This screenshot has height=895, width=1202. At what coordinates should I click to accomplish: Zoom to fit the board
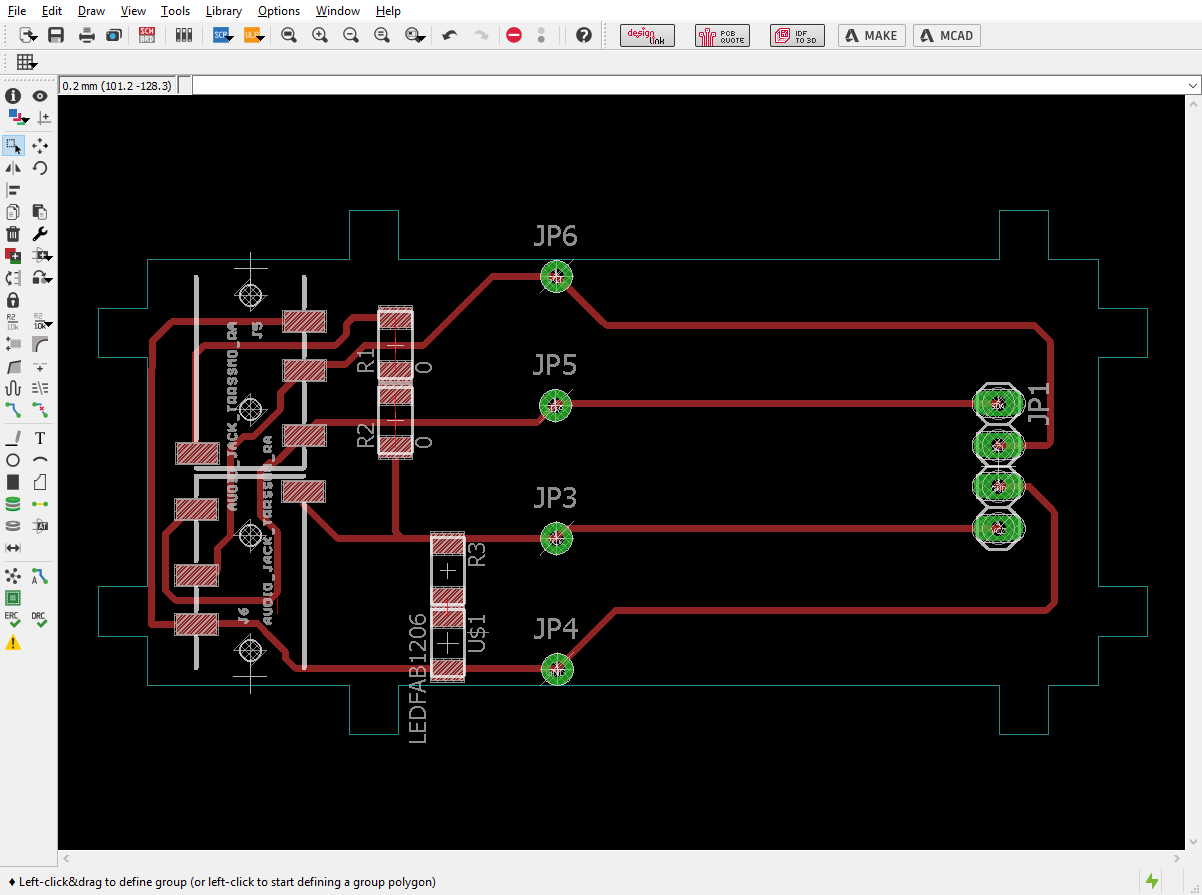pos(289,35)
